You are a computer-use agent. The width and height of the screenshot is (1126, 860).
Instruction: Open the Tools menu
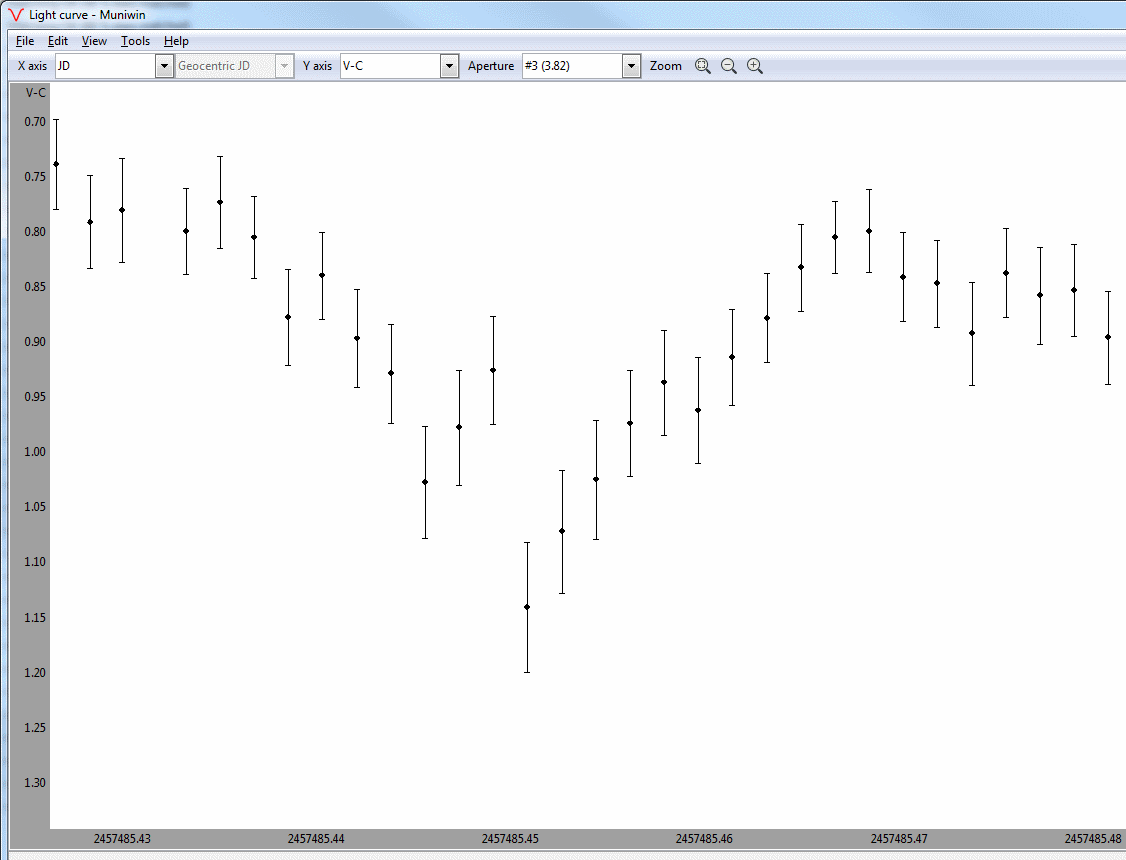tap(135, 41)
